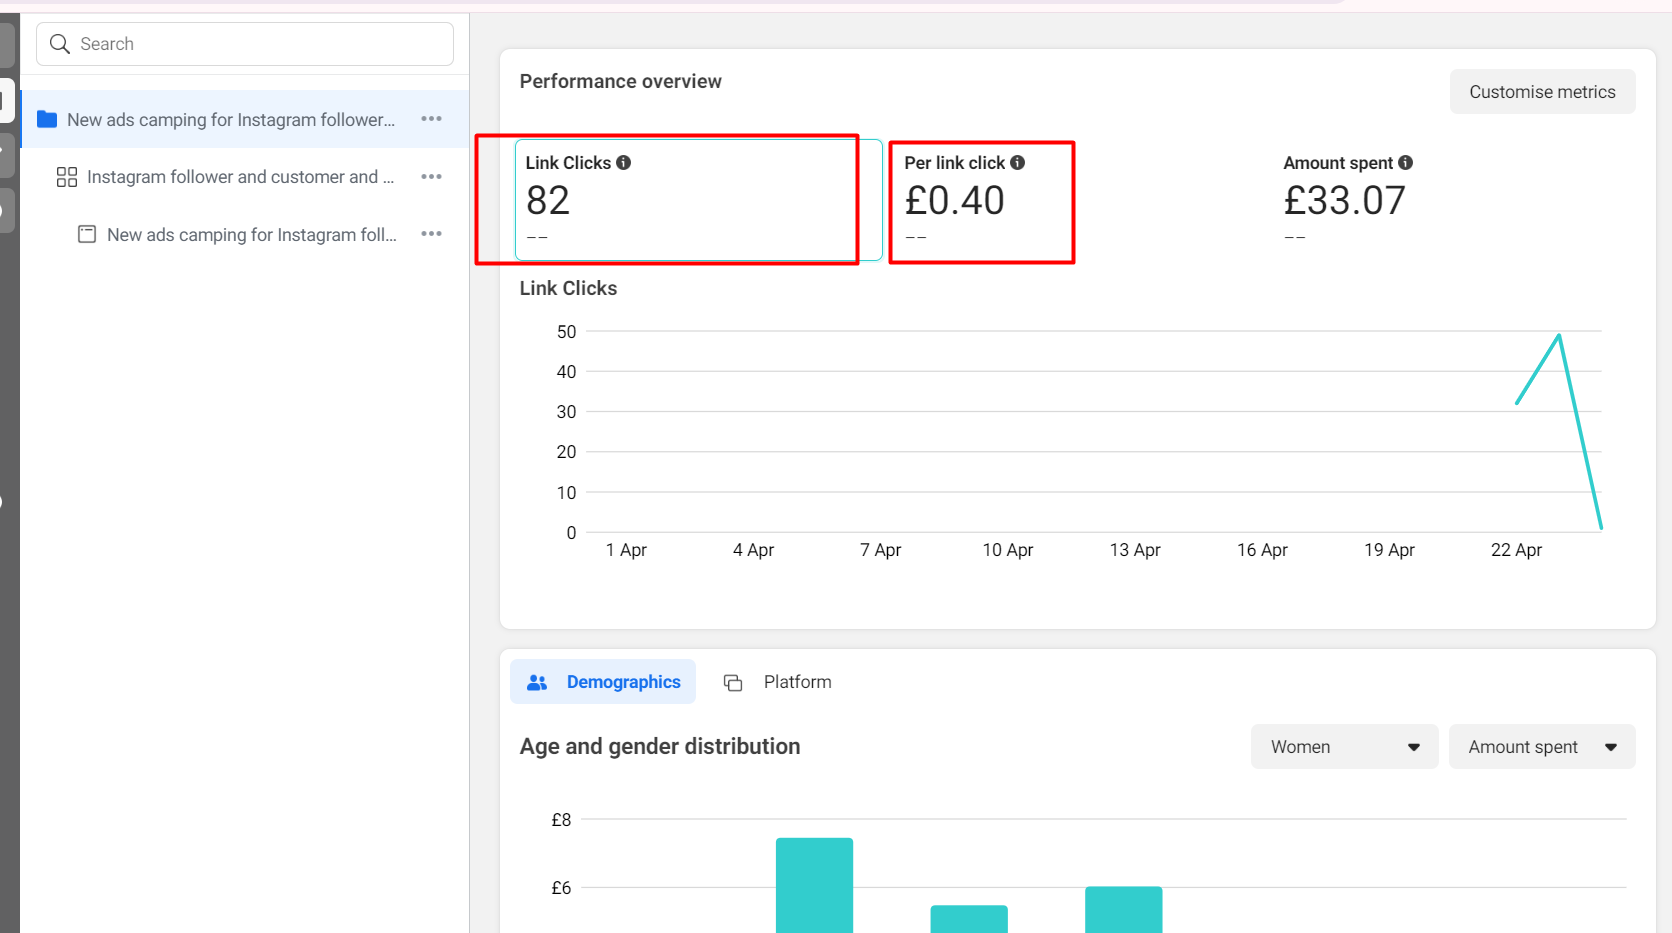
Task: Switch to the Platform tab
Action: [x=778, y=682]
